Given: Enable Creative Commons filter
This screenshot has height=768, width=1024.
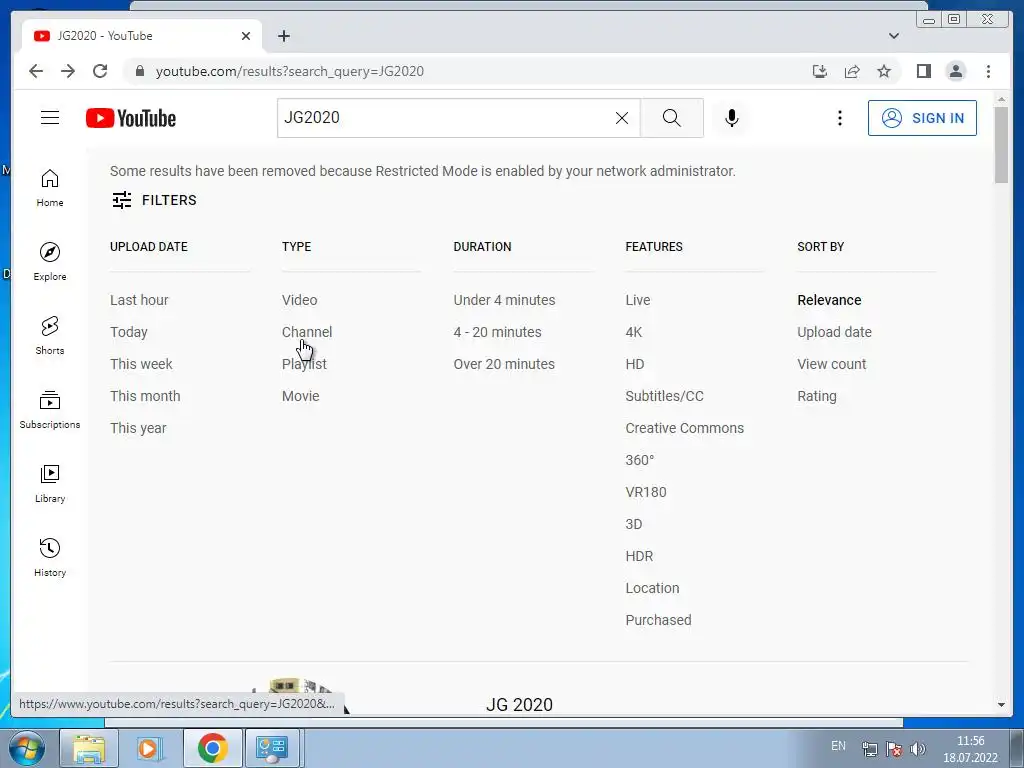Looking at the screenshot, I should tap(684, 428).
